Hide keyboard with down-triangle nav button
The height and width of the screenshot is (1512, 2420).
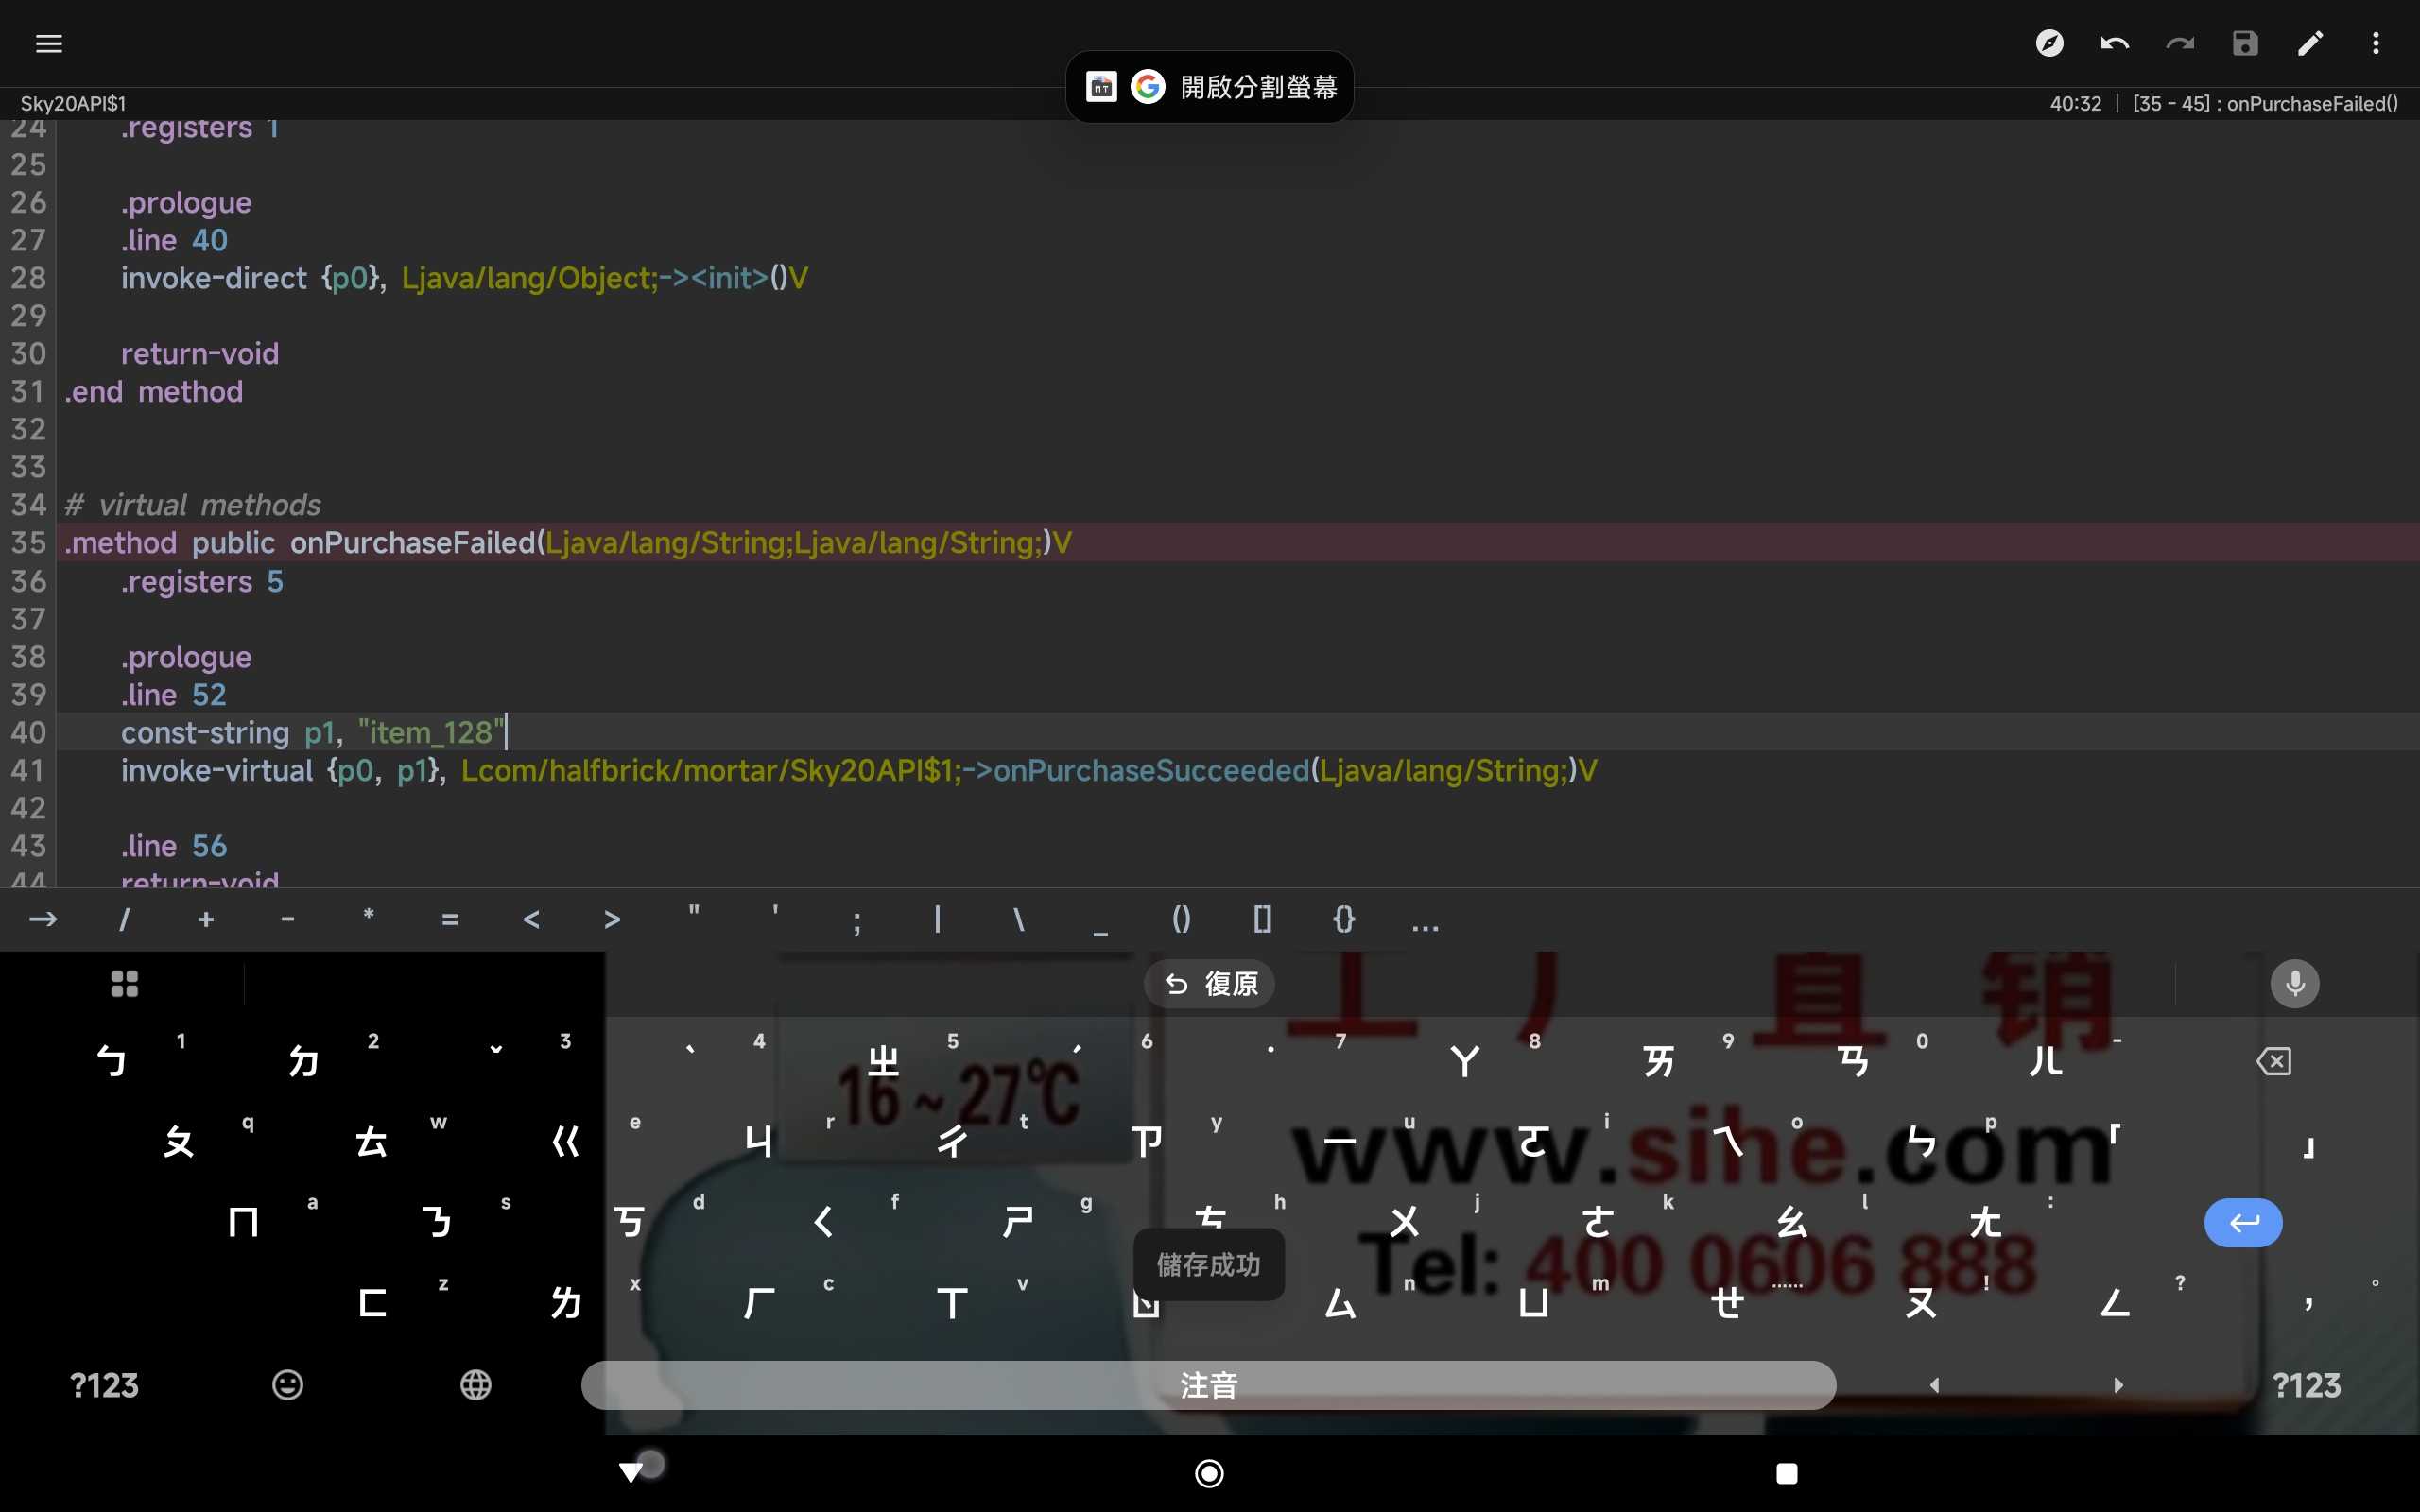coord(631,1472)
